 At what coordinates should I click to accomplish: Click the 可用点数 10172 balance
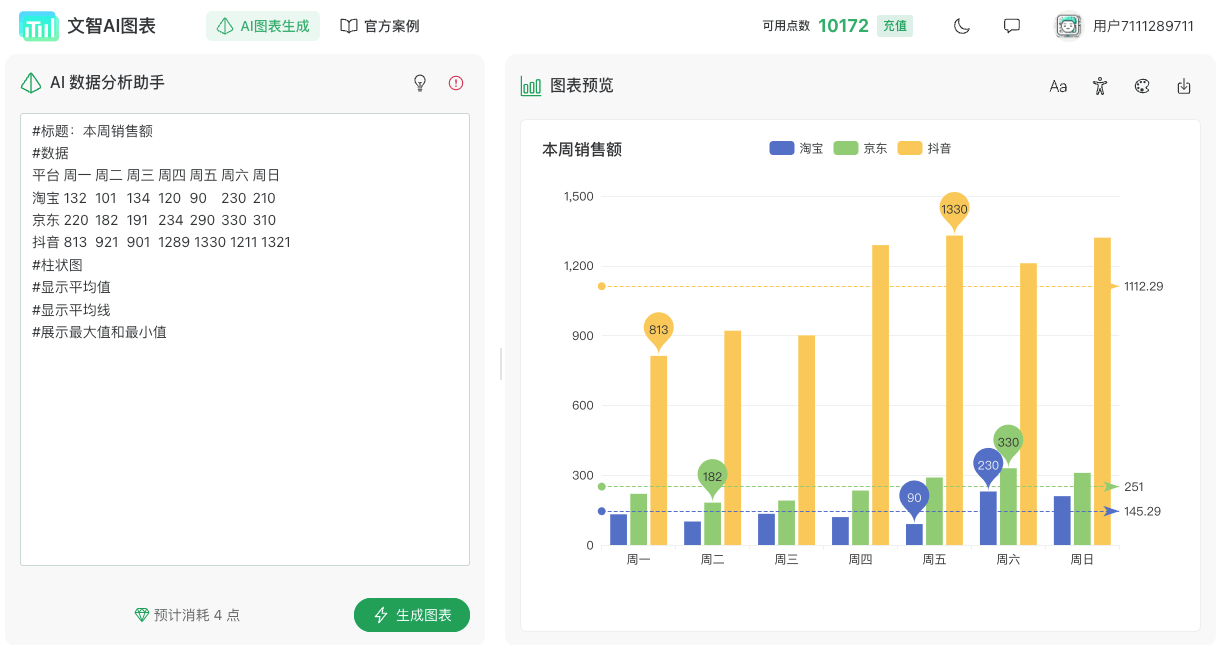(x=816, y=26)
